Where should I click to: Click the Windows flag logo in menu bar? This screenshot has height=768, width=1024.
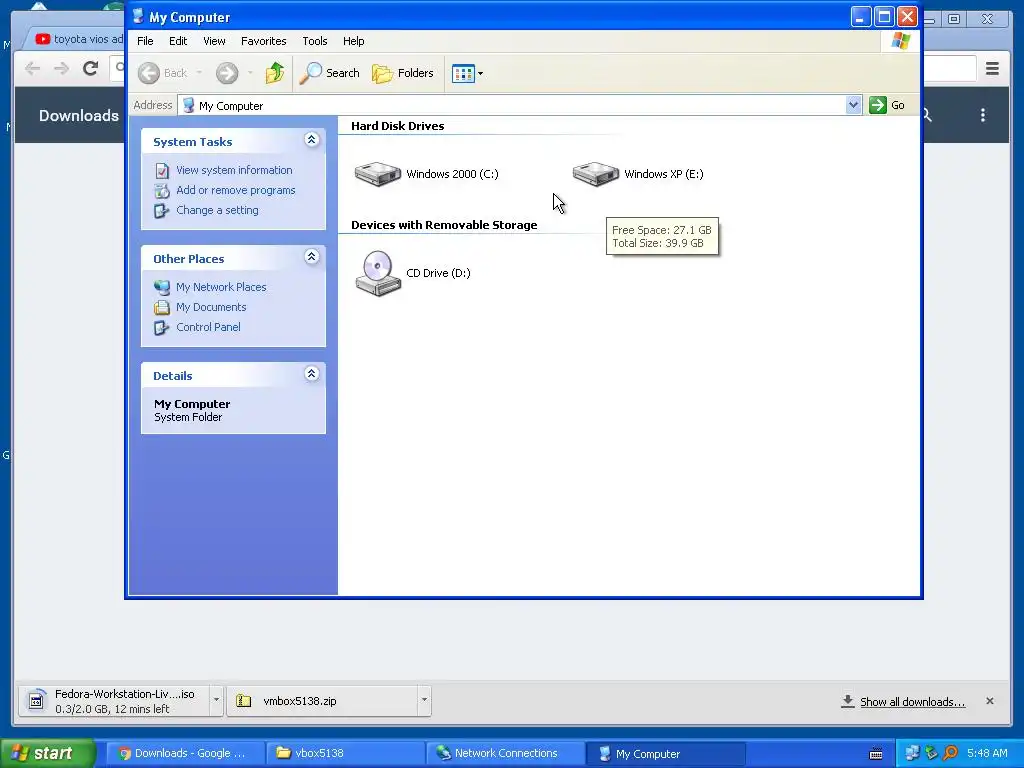coord(901,41)
